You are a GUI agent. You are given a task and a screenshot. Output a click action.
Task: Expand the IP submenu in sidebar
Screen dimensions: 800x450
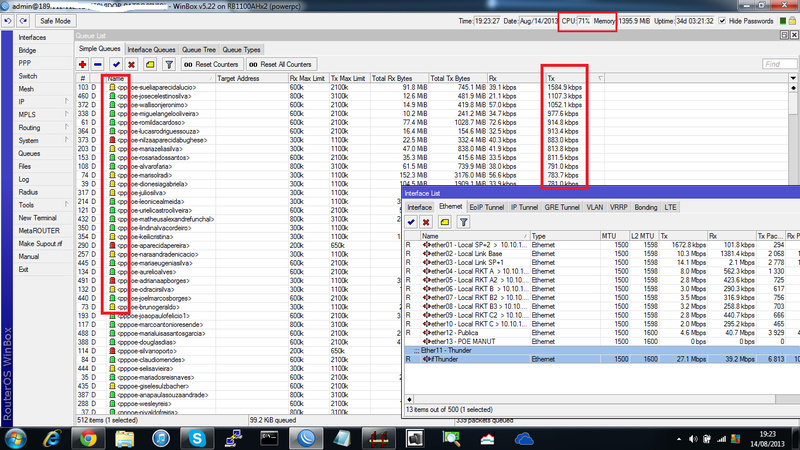point(67,102)
